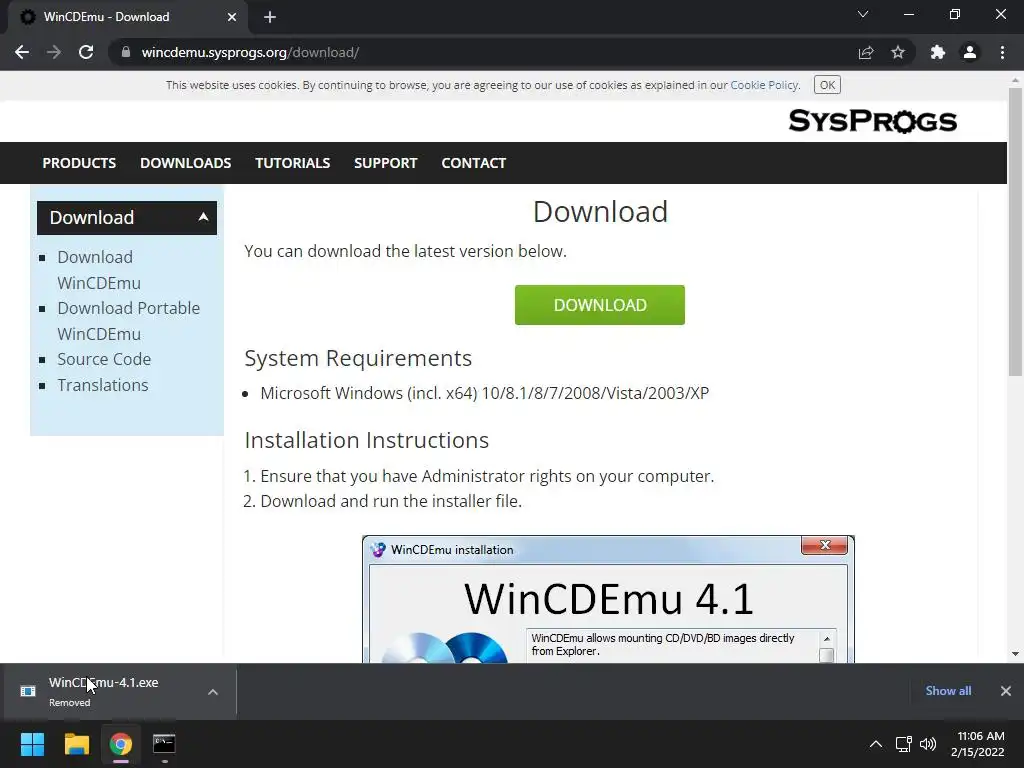This screenshot has width=1024, height=768.
Task: Open the volume tray icon
Action: tap(927, 744)
